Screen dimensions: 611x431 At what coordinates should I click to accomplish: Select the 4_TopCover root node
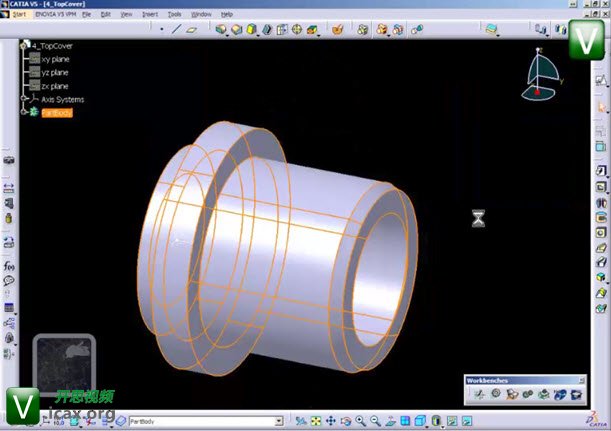pos(52,46)
